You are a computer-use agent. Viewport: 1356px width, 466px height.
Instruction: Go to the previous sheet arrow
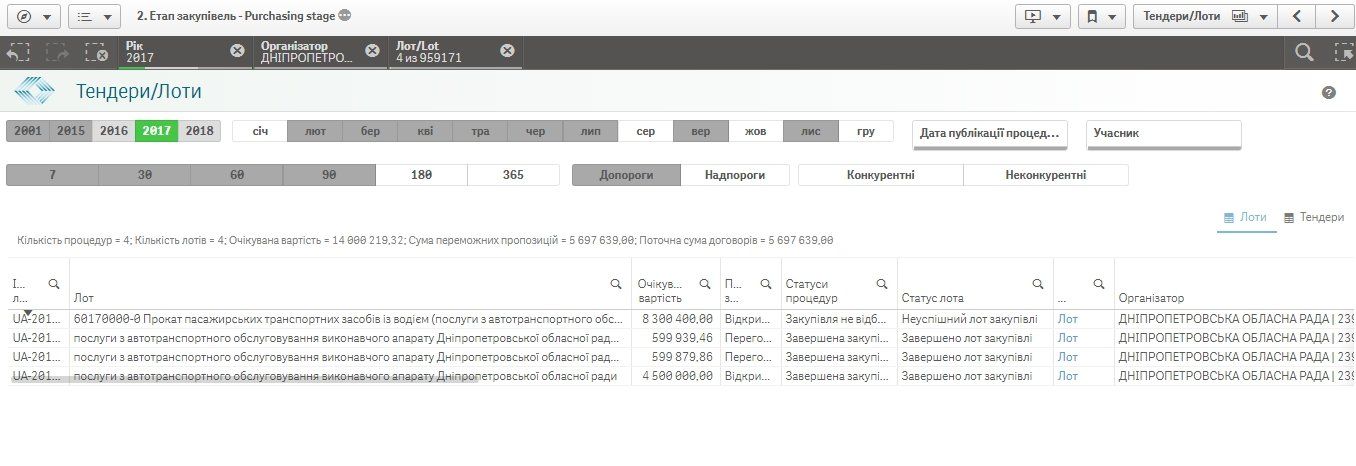(1296, 17)
